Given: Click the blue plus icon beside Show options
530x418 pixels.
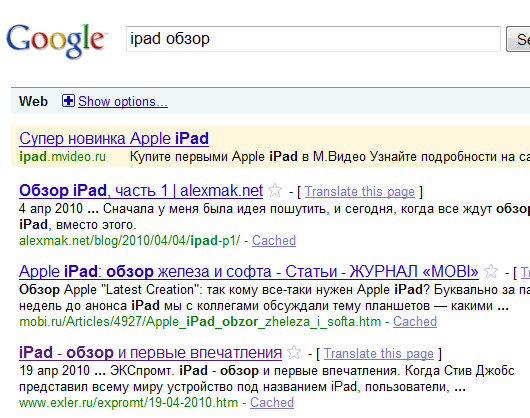Looking at the screenshot, I should (x=68, y=101).
